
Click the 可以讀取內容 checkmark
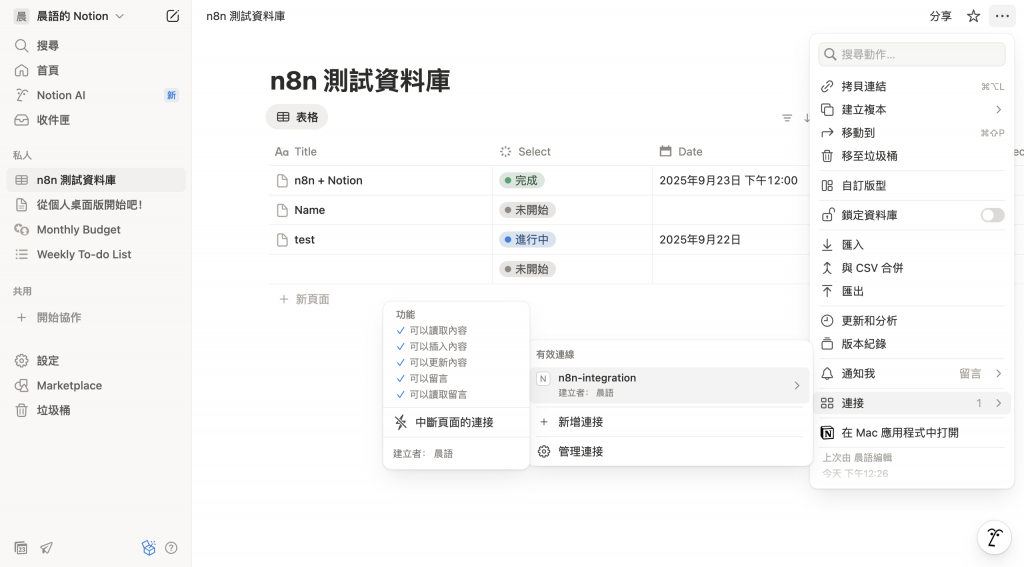point(400,331)
